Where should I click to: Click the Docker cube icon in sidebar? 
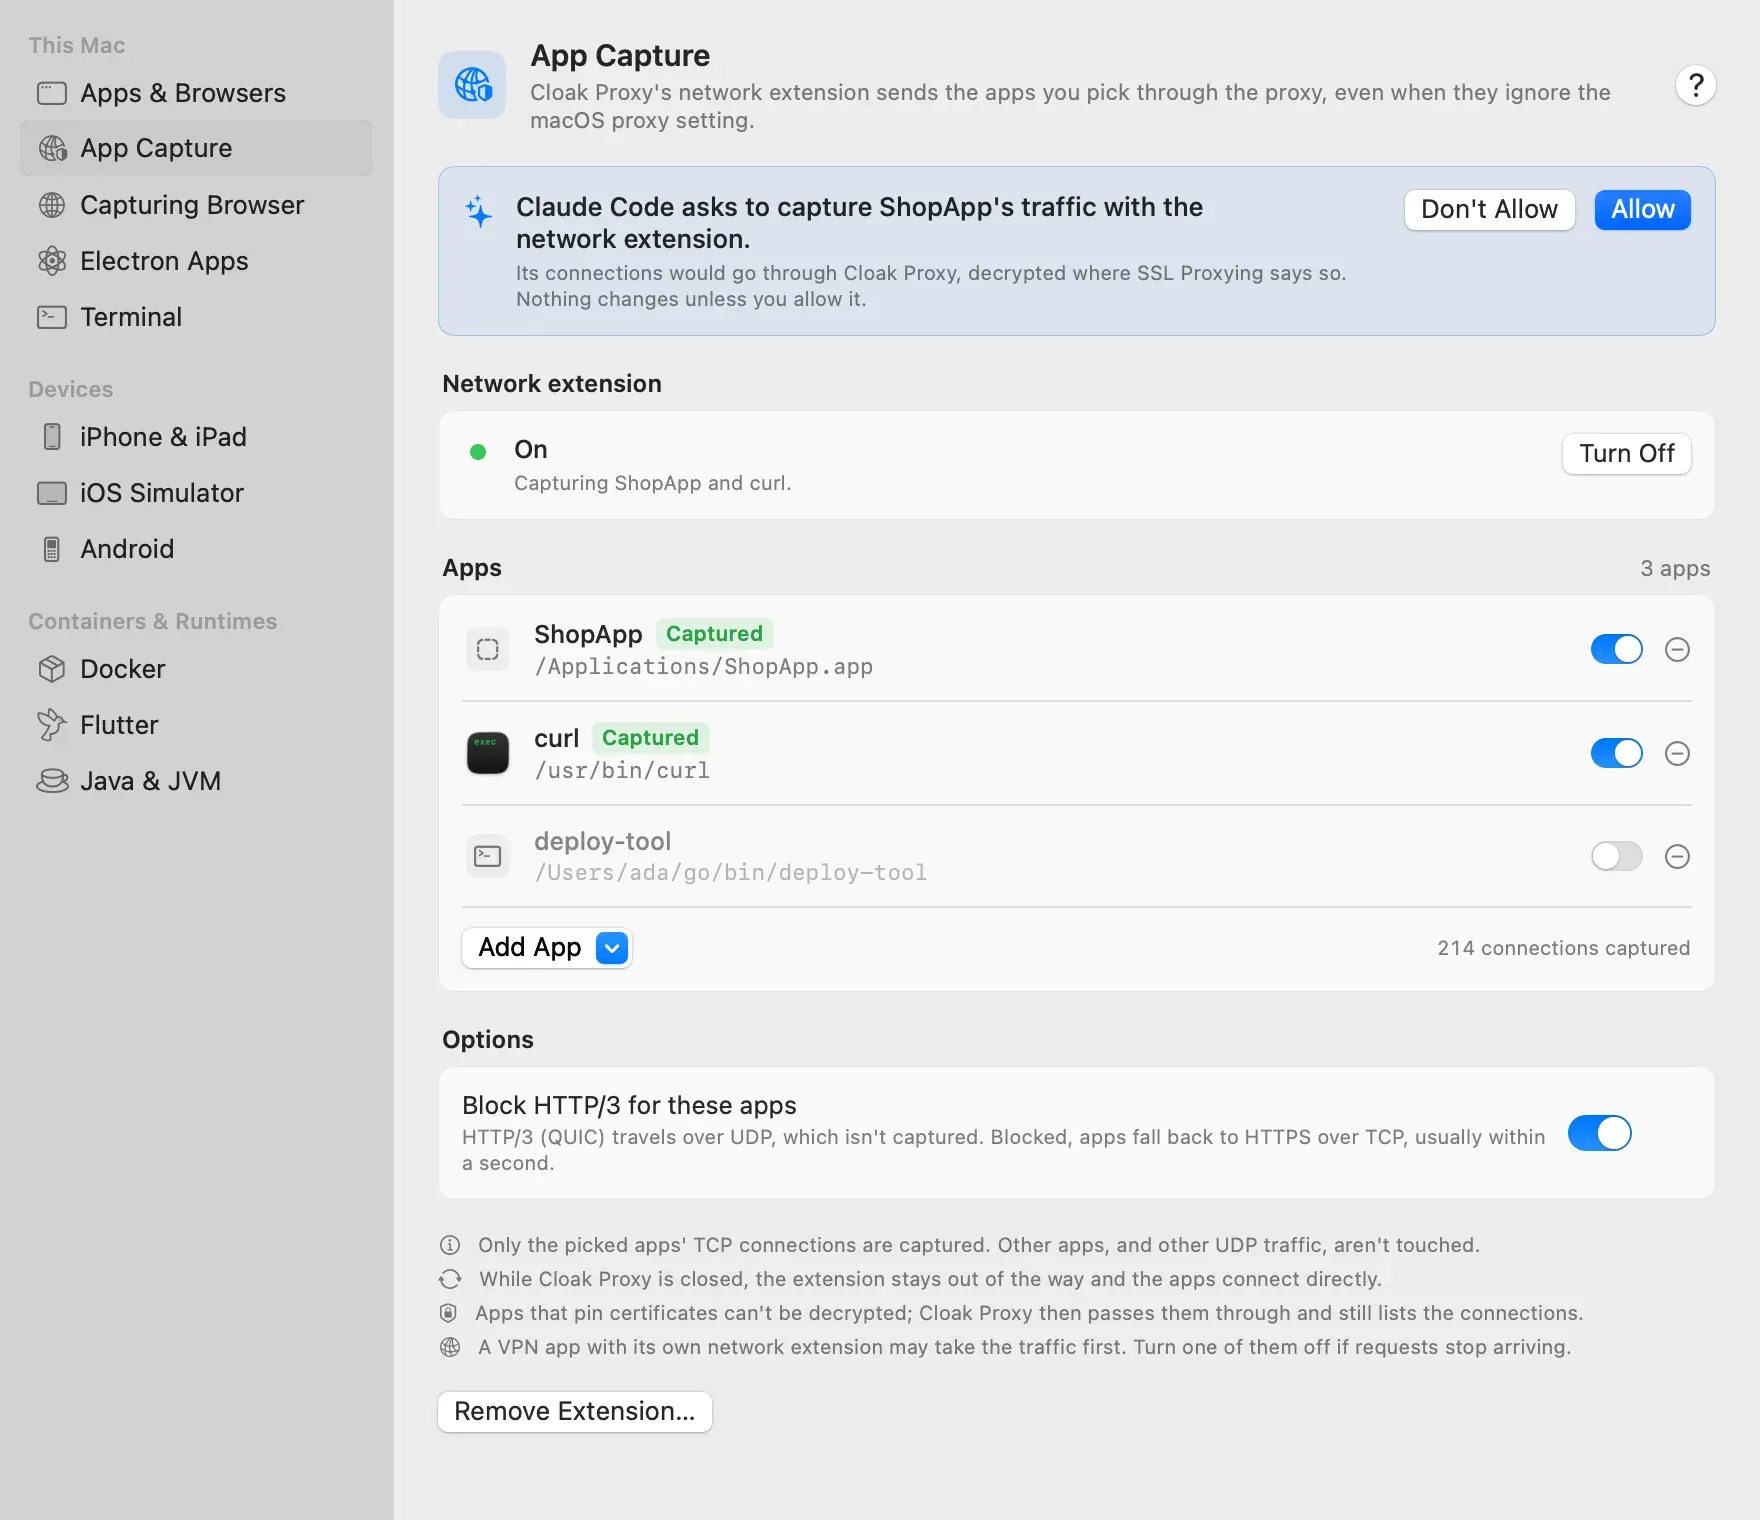pos(52,669)
